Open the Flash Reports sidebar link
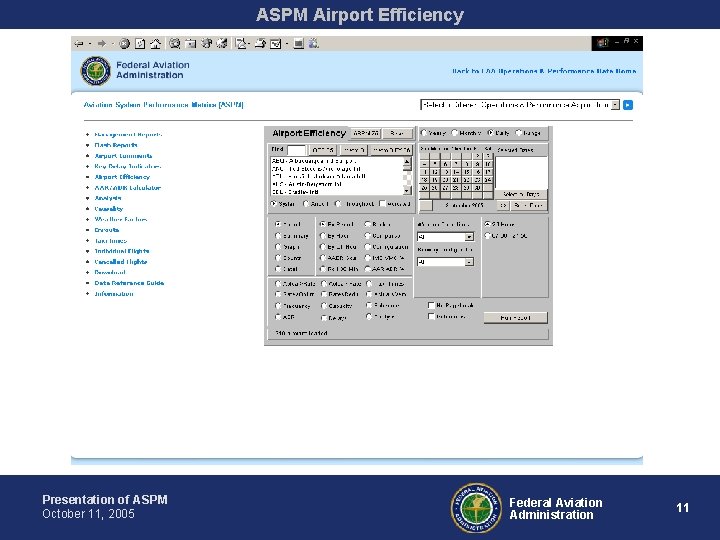Screen dimensions: 720x540 click(x=116, y=145)
